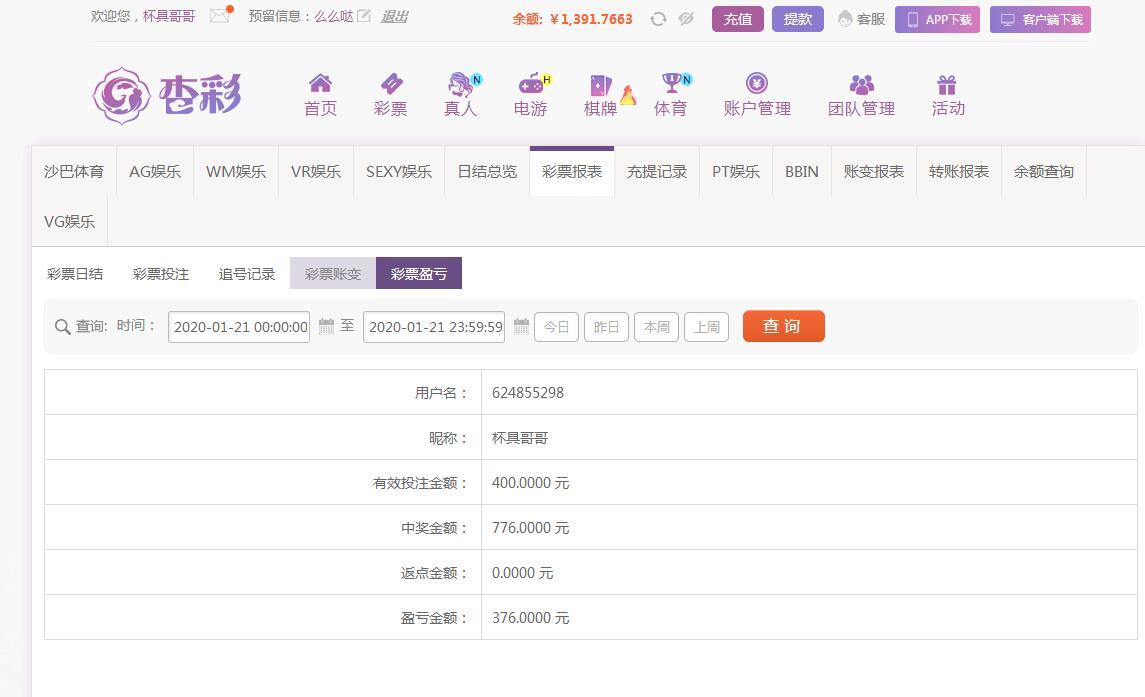The height and width of the screenshot is (697, 1145).
Task: Refresh the account balance
Action: (x=658, y=19)
